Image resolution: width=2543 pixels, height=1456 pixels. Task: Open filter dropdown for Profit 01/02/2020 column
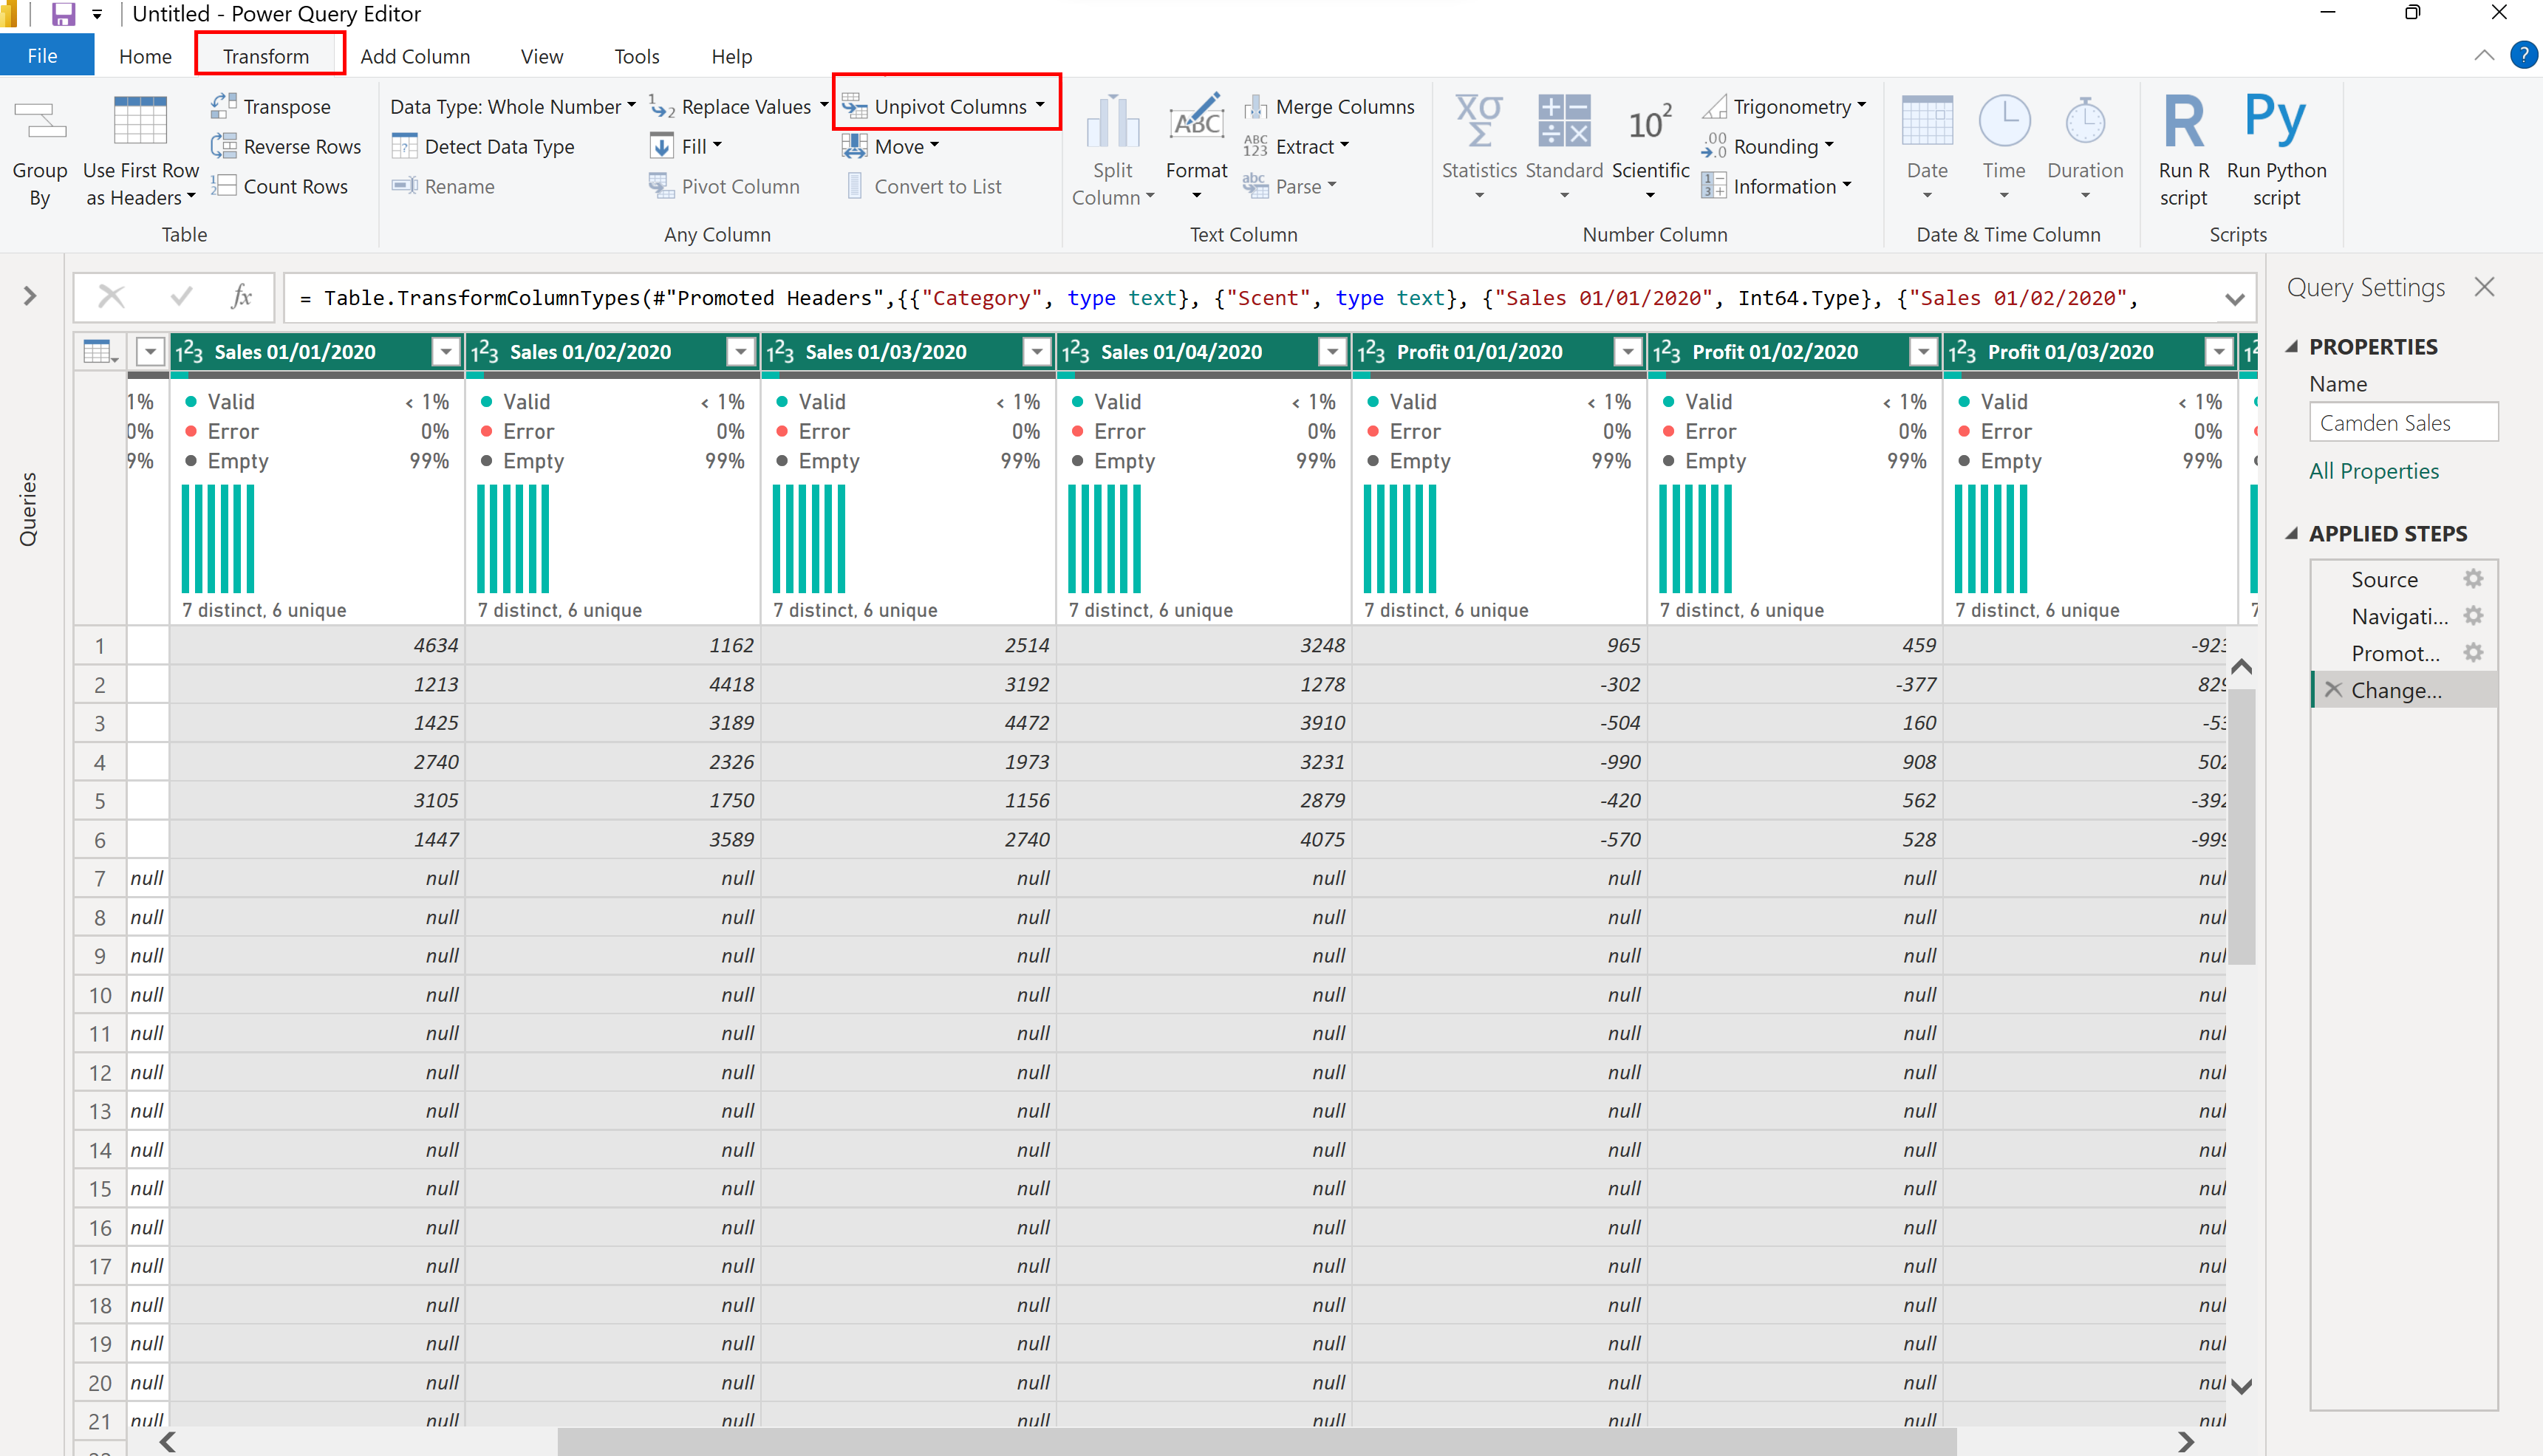[1923, 352]
